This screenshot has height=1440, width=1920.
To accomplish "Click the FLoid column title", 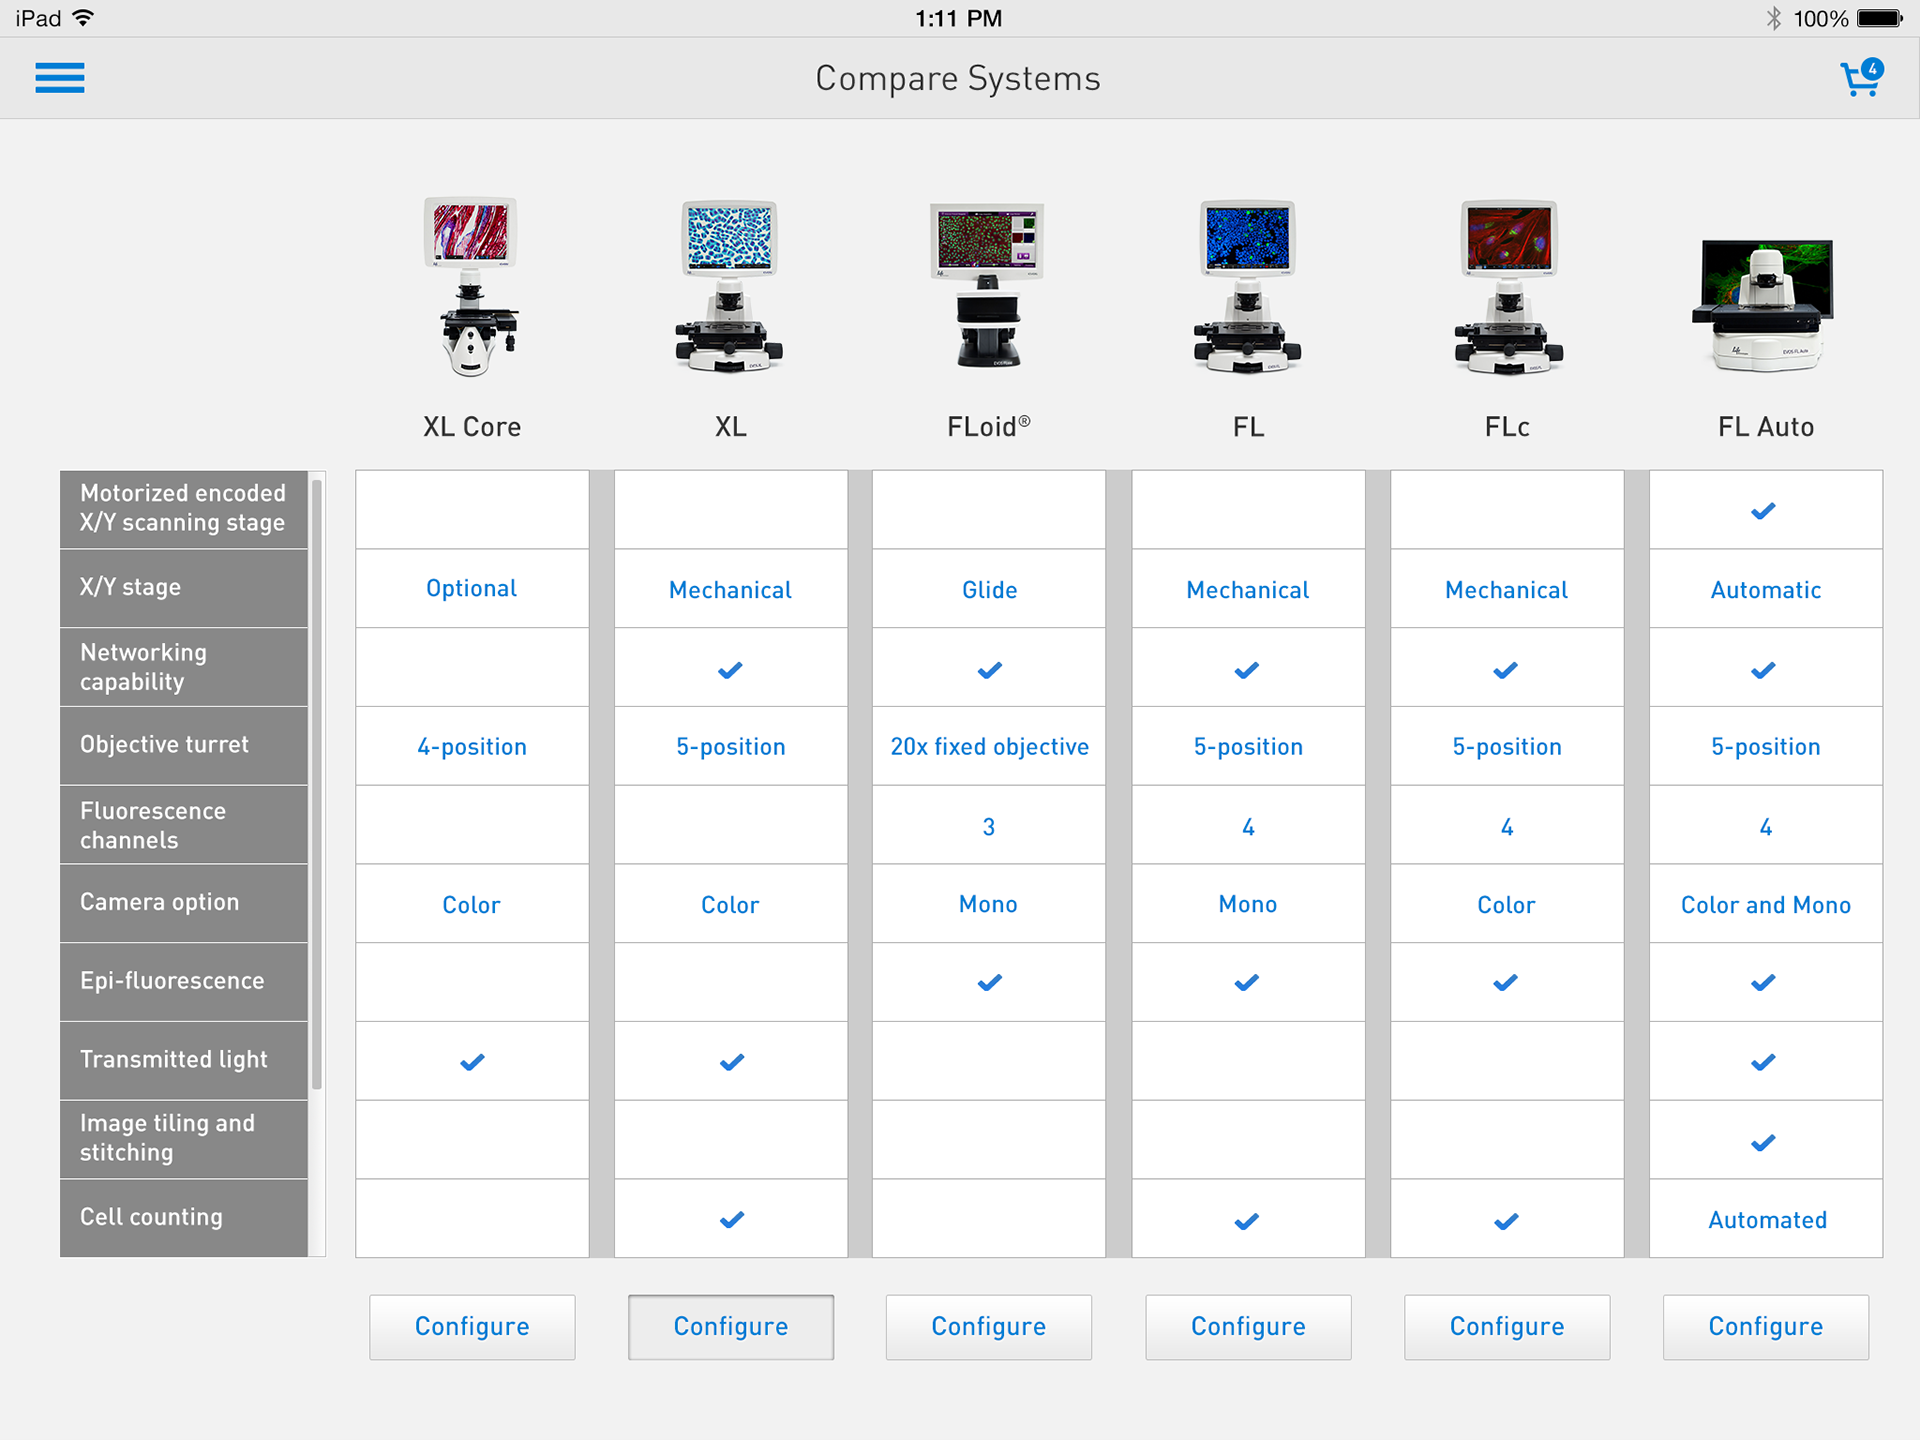I will (989, 427).
